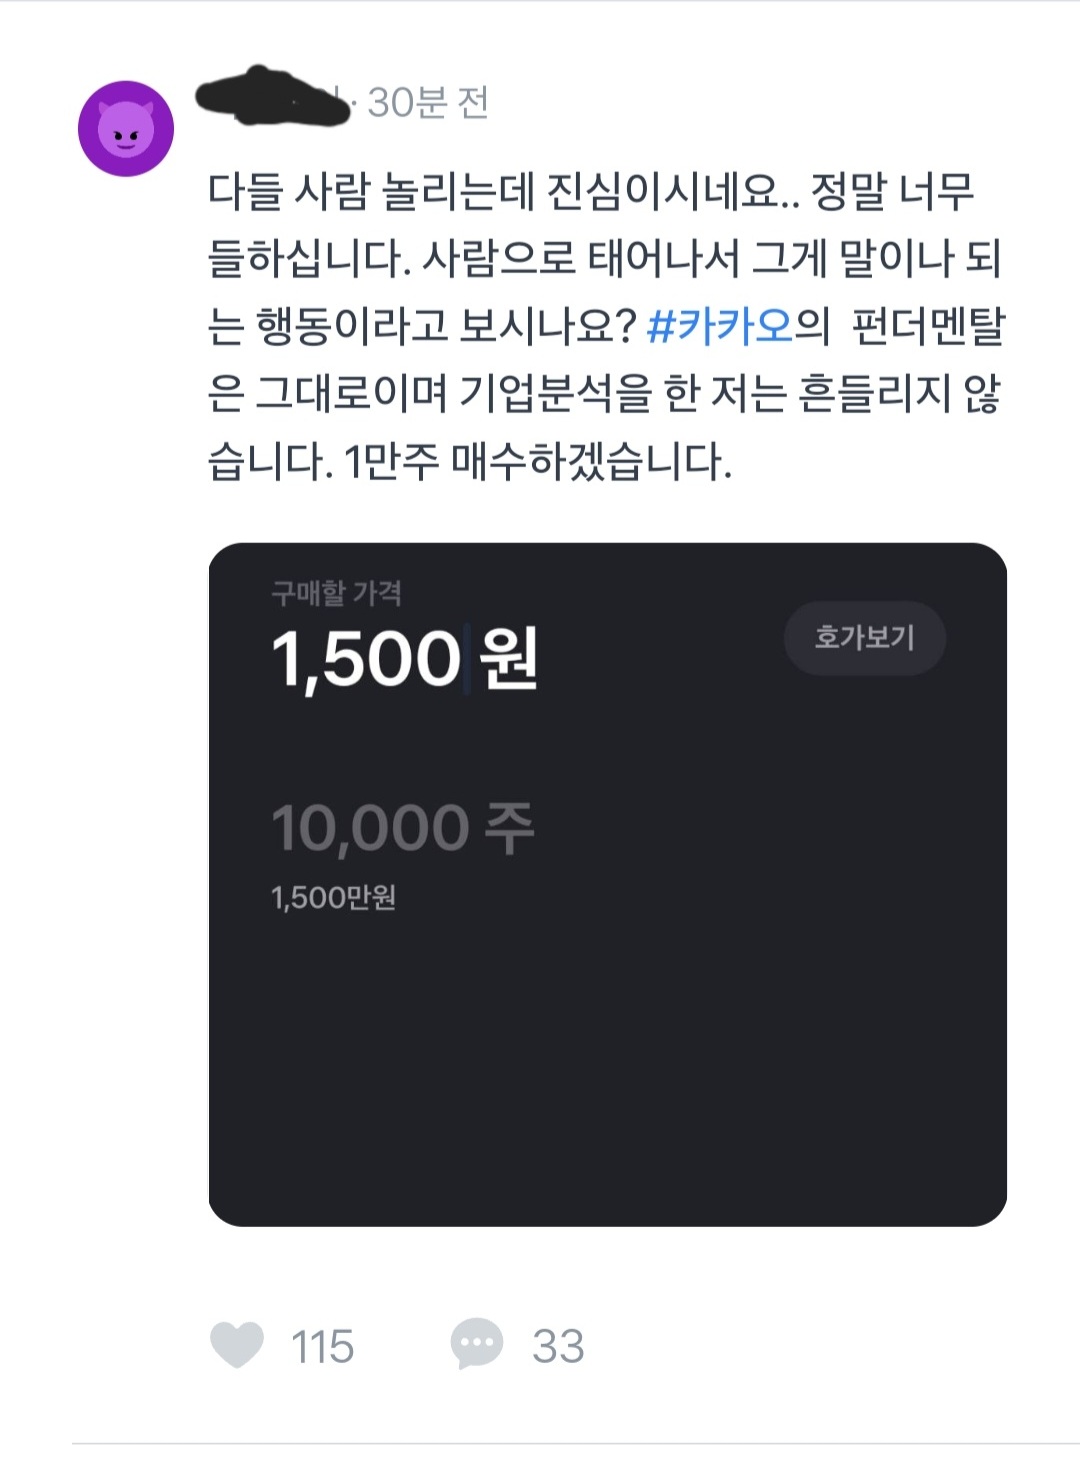Click the 펀더멘탈 word in the post text
Image resolution: width=1080 pixels, height=1472 pixels.
(927, 326)
